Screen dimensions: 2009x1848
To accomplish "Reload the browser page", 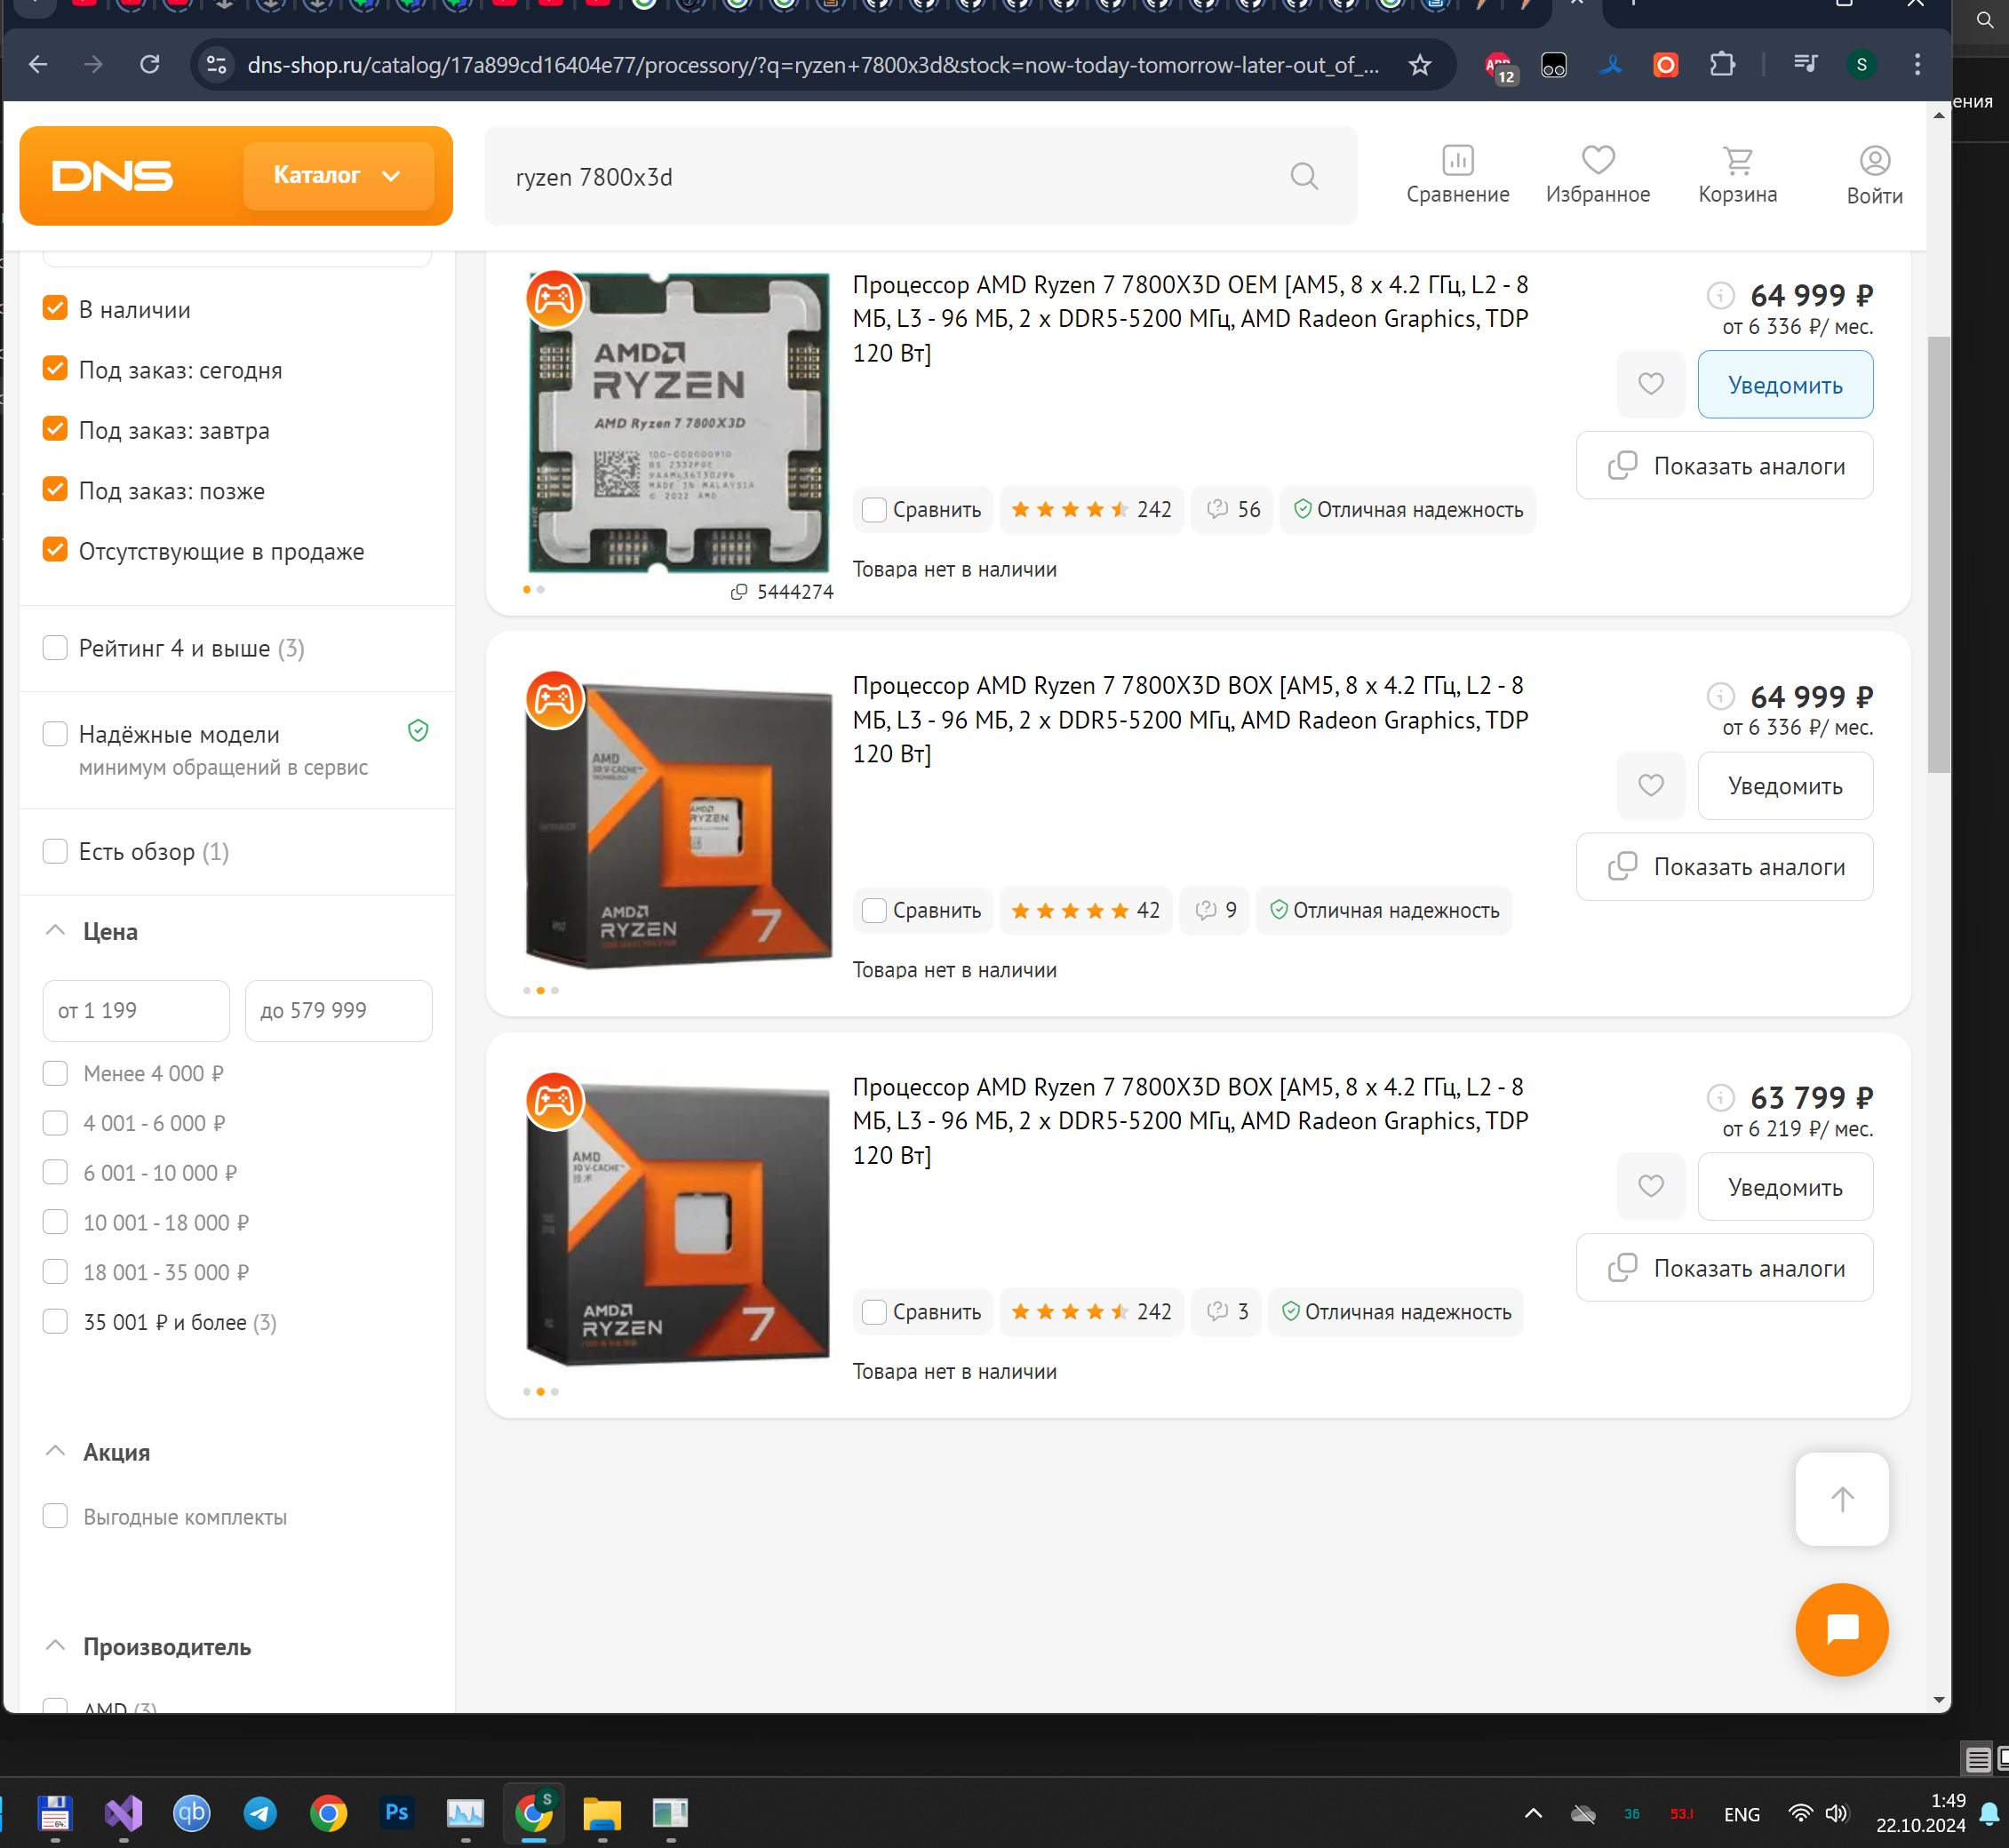I will [150, 65].
